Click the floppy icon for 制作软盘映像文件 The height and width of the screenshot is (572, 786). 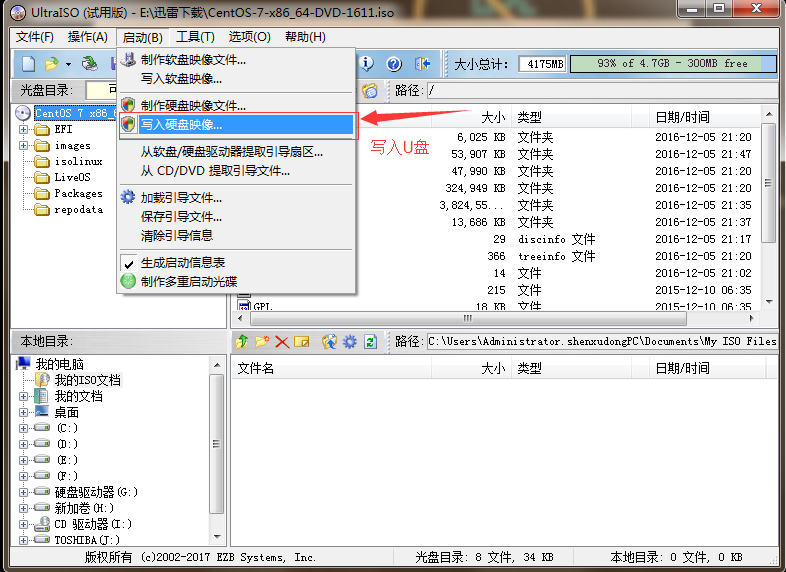[128, 60]
